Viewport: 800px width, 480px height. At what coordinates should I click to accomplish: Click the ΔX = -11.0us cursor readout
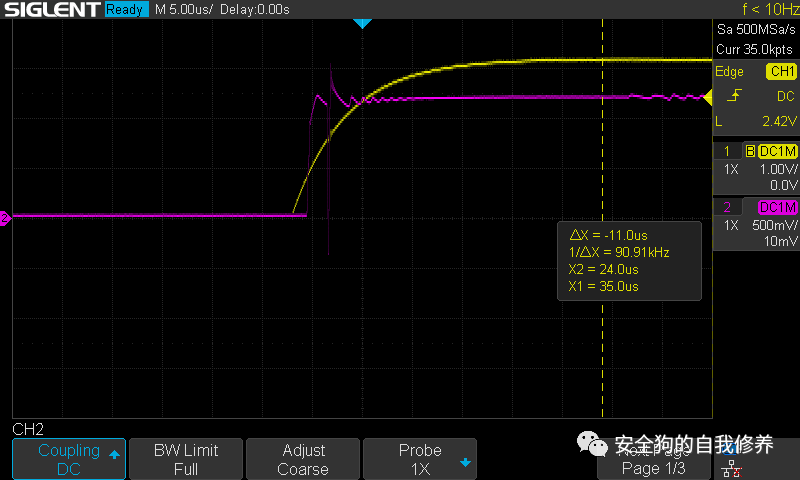pos(608,235)
